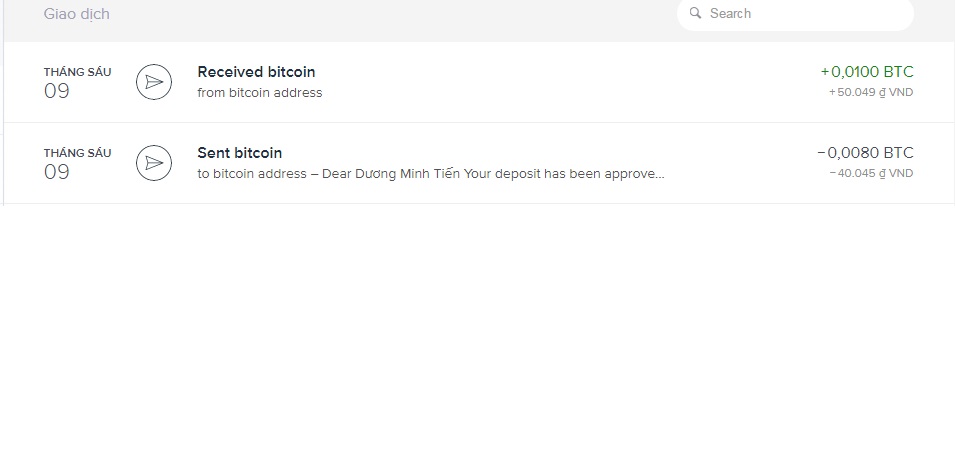Click the search magnifier icon
Image resolution: width=955 pixels, height=460 pixels.
tap(696, 14)
